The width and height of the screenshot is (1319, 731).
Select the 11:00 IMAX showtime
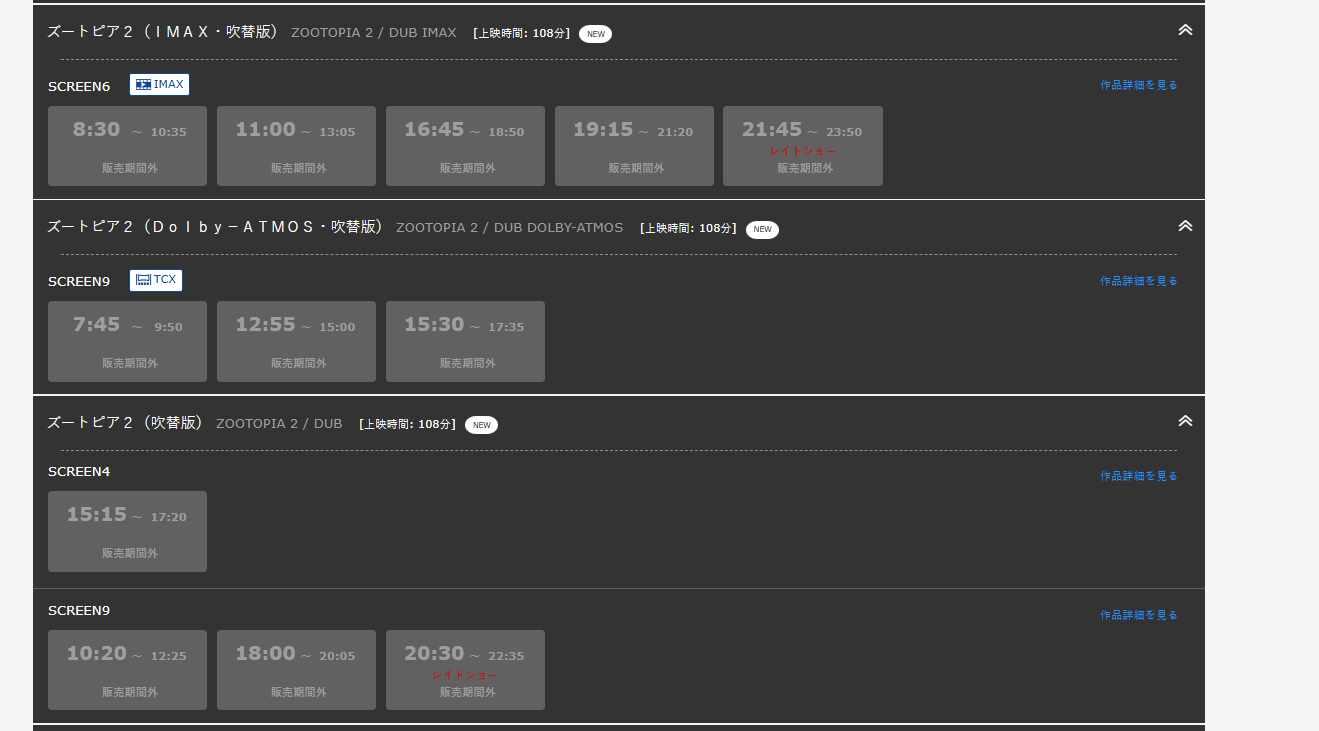(296, 146)
